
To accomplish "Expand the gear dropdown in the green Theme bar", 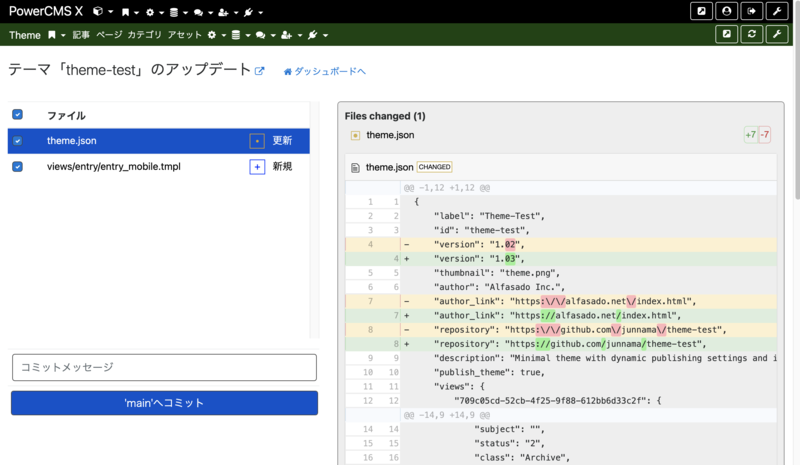I will click(x=216, y=35).
